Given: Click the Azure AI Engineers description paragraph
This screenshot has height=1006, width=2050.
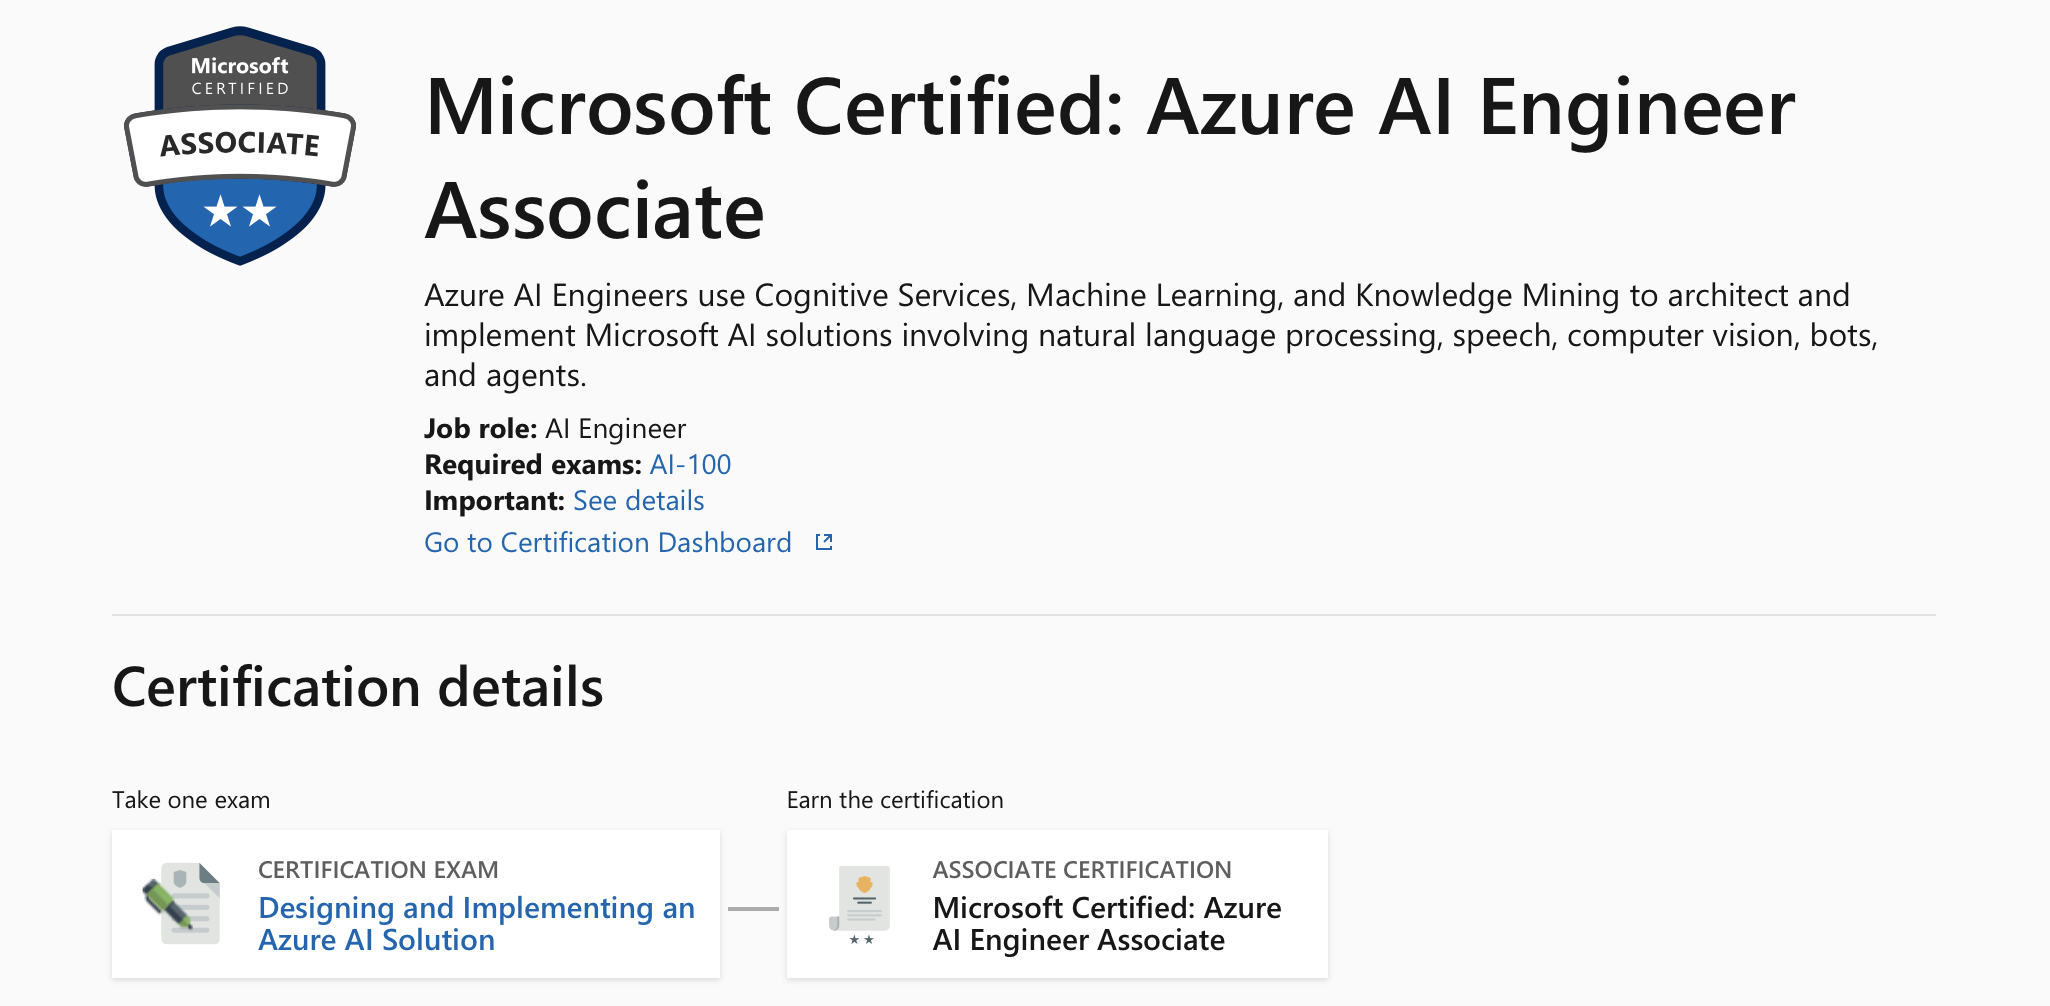Looking at the screenshot, I should coord(1150,335).
